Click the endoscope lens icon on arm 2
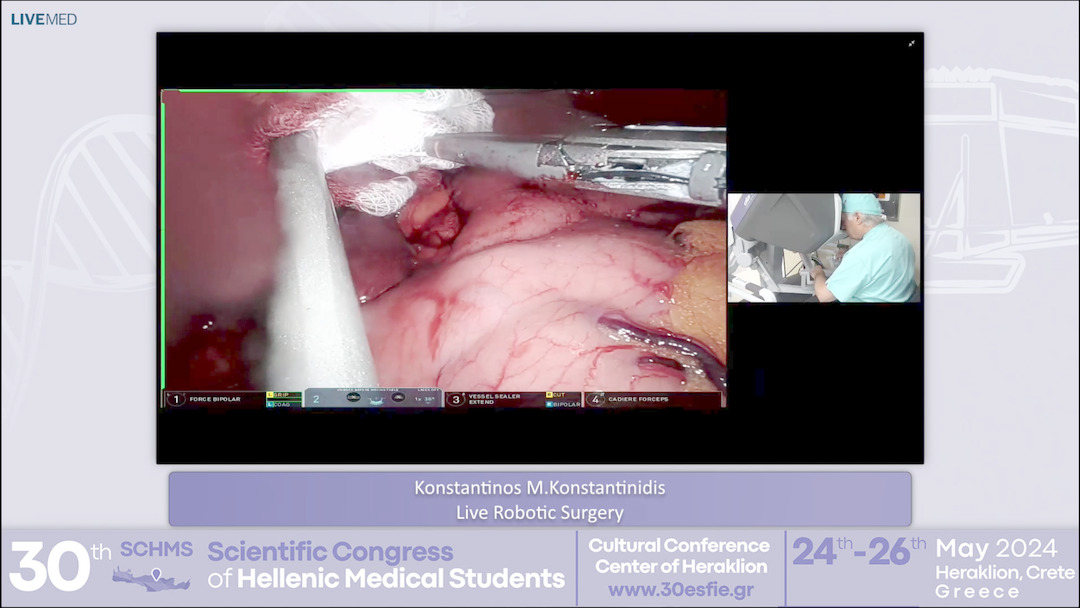The width and height of the screenshot is (1080, 608). coord(355,397)
